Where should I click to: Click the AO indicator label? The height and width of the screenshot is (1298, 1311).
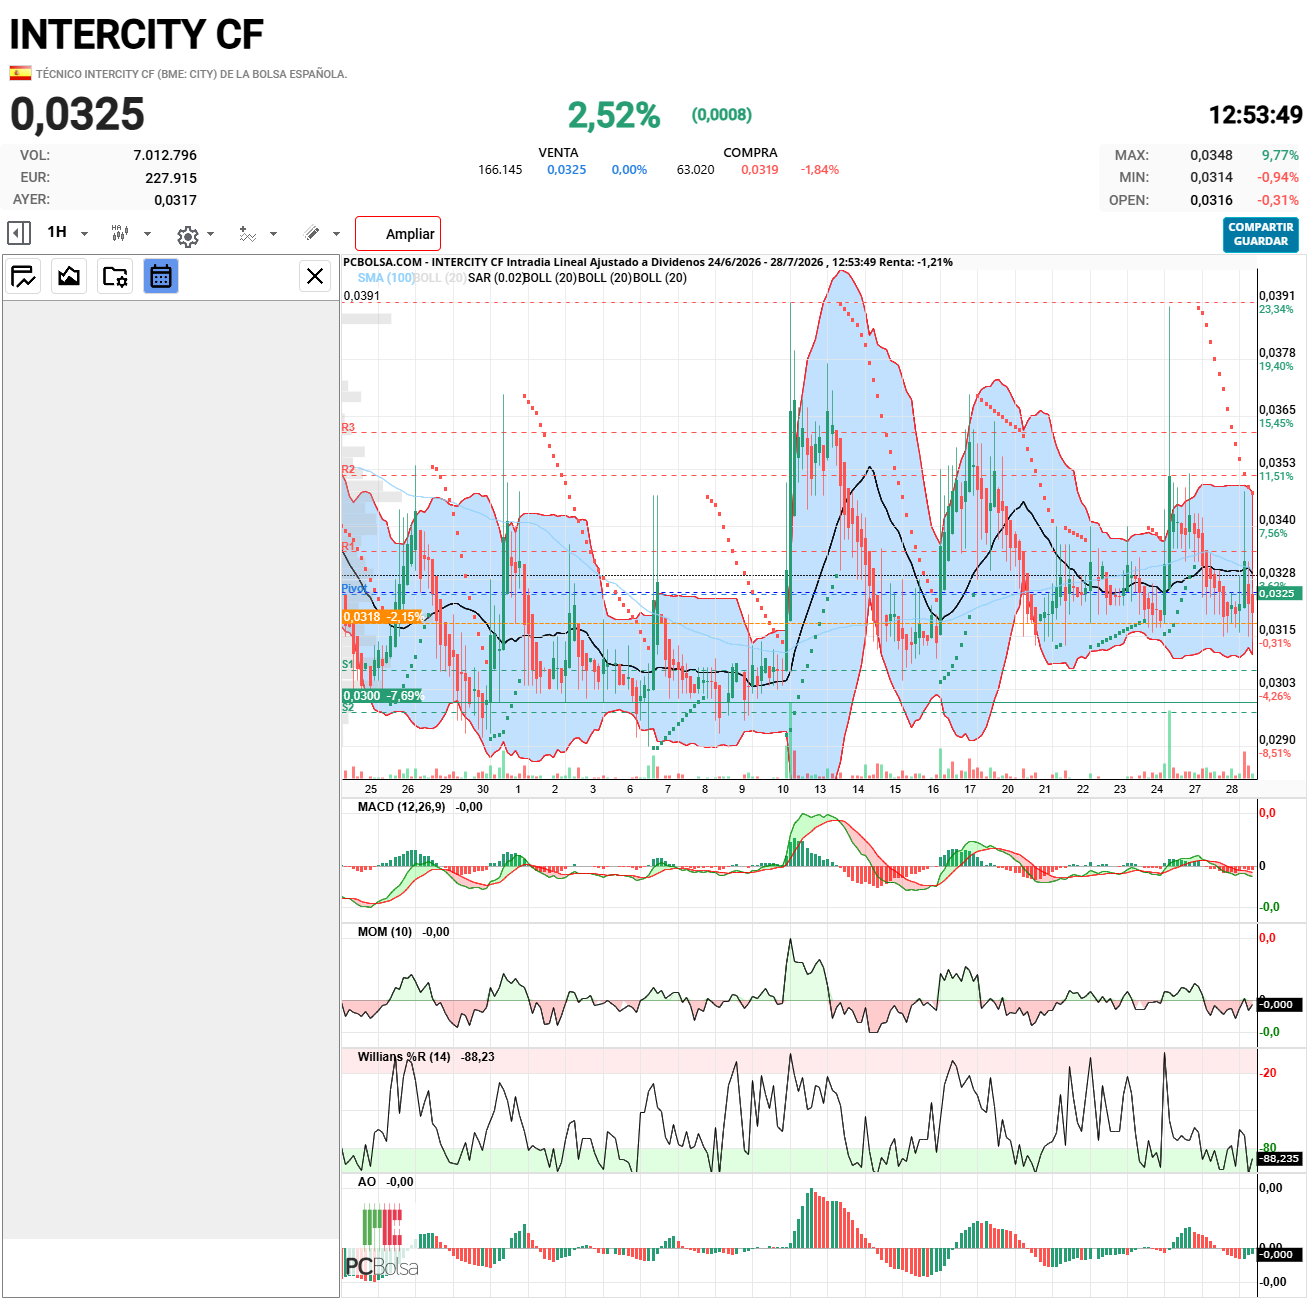coord(367,1182)
